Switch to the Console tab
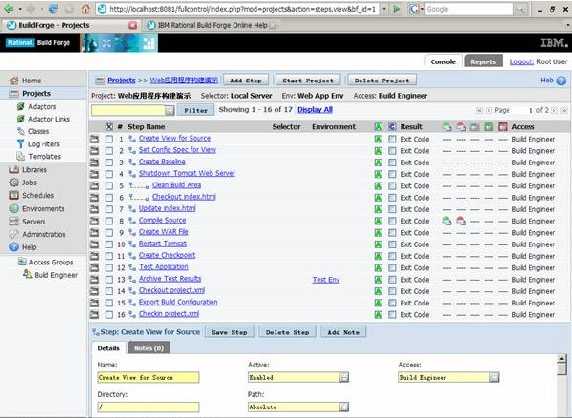Image resolution: width=572 pixels, height=418 pixels. point(443,62)
